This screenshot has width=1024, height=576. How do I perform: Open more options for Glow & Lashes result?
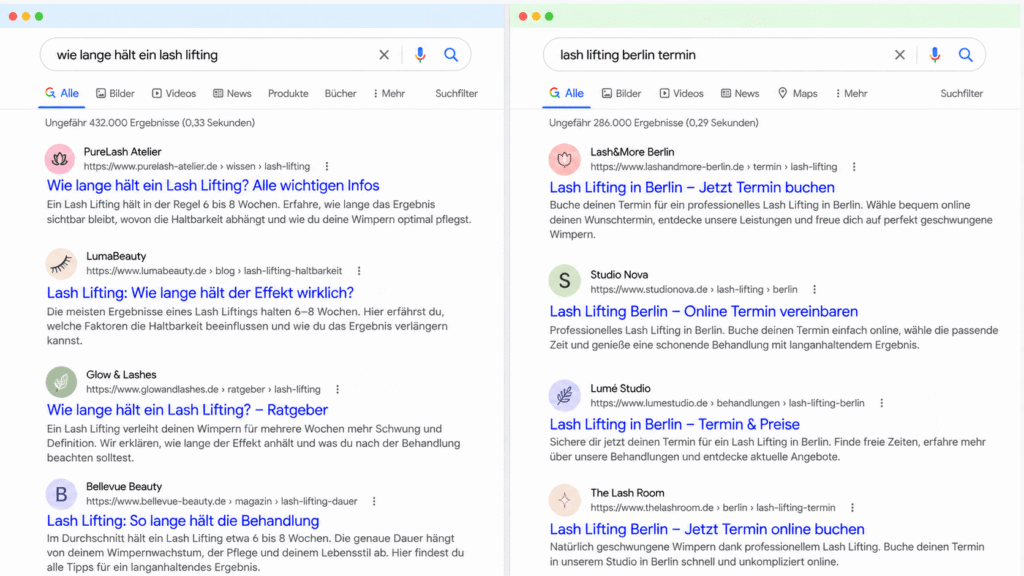[x=337, y=389]
